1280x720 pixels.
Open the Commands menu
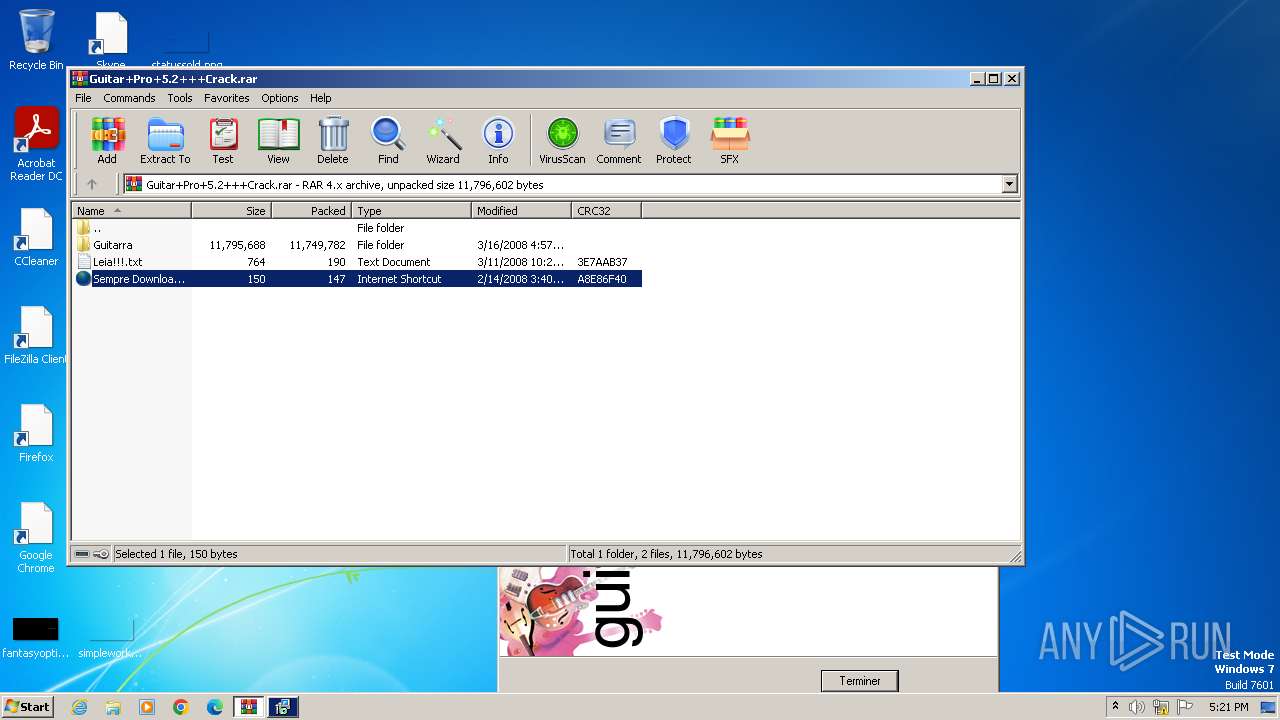129,98
